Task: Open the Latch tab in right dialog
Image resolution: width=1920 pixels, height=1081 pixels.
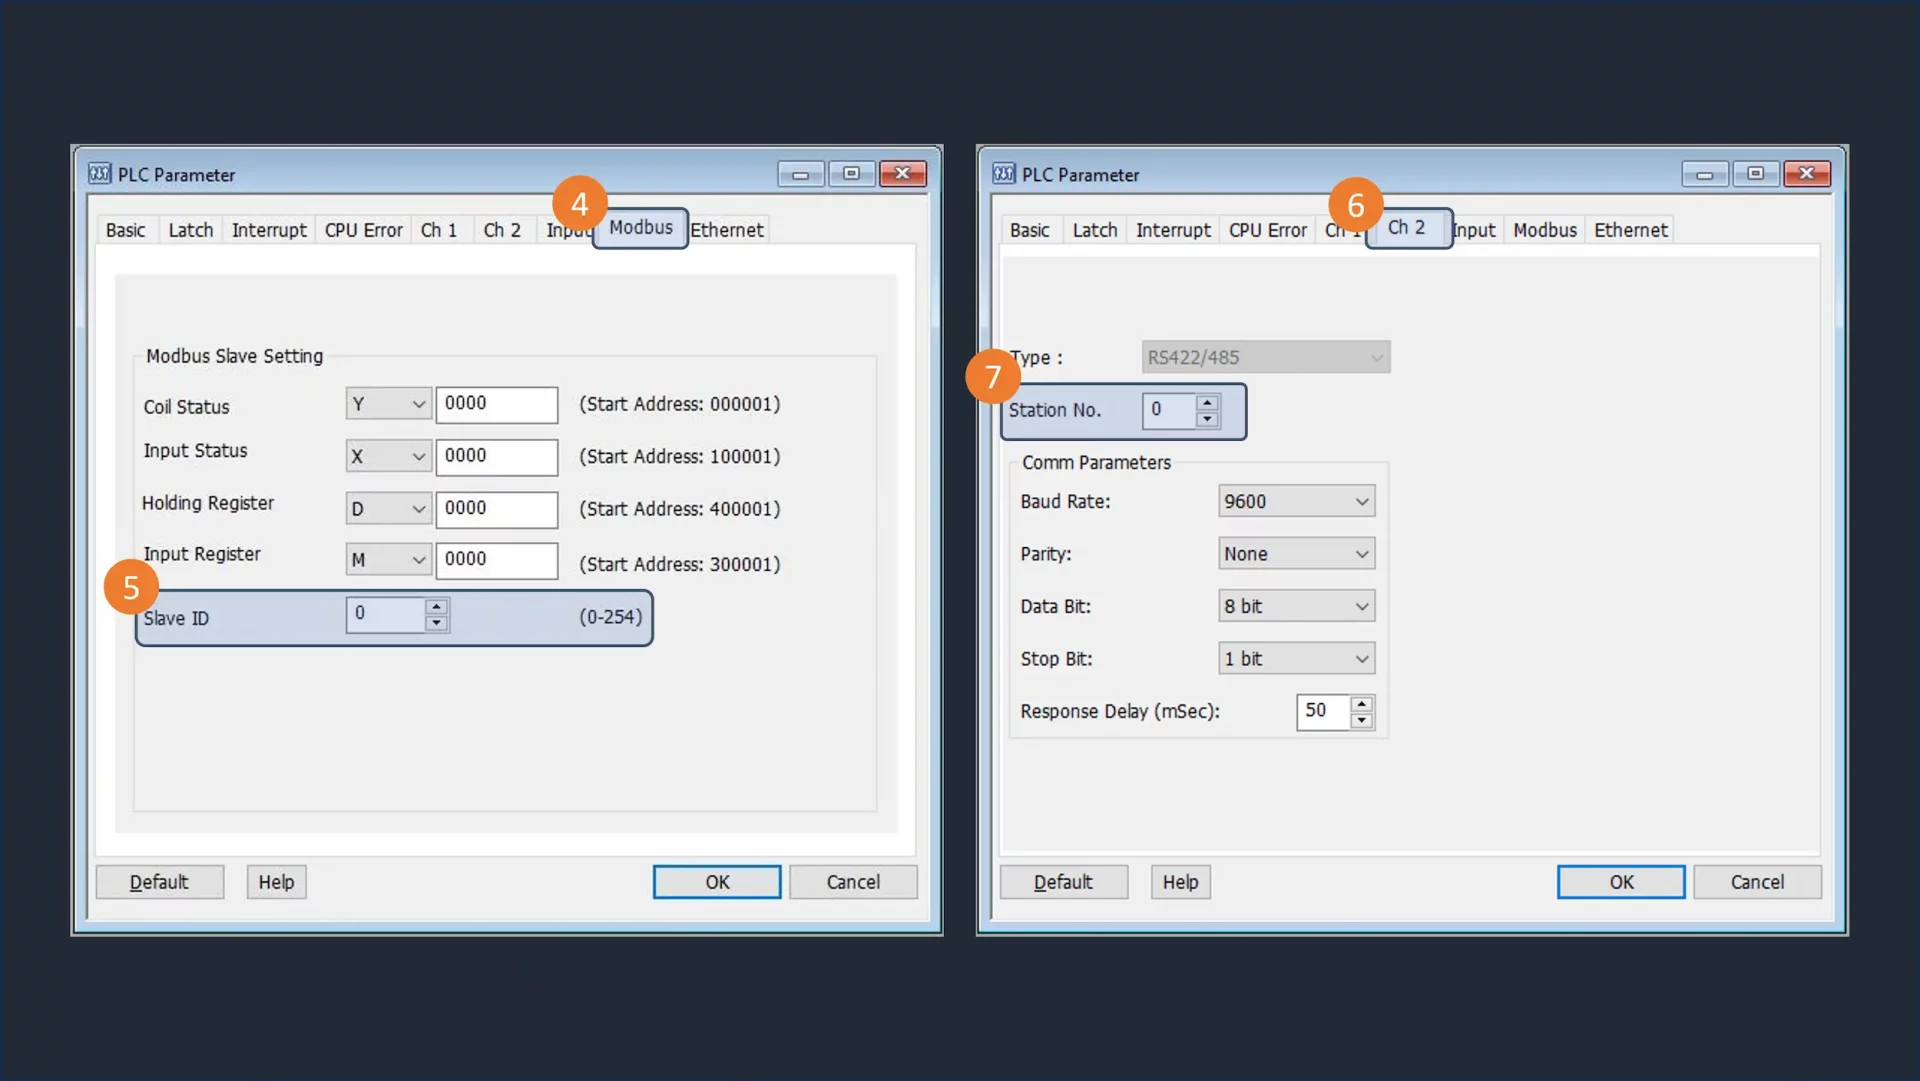Action: (1095, 230)
